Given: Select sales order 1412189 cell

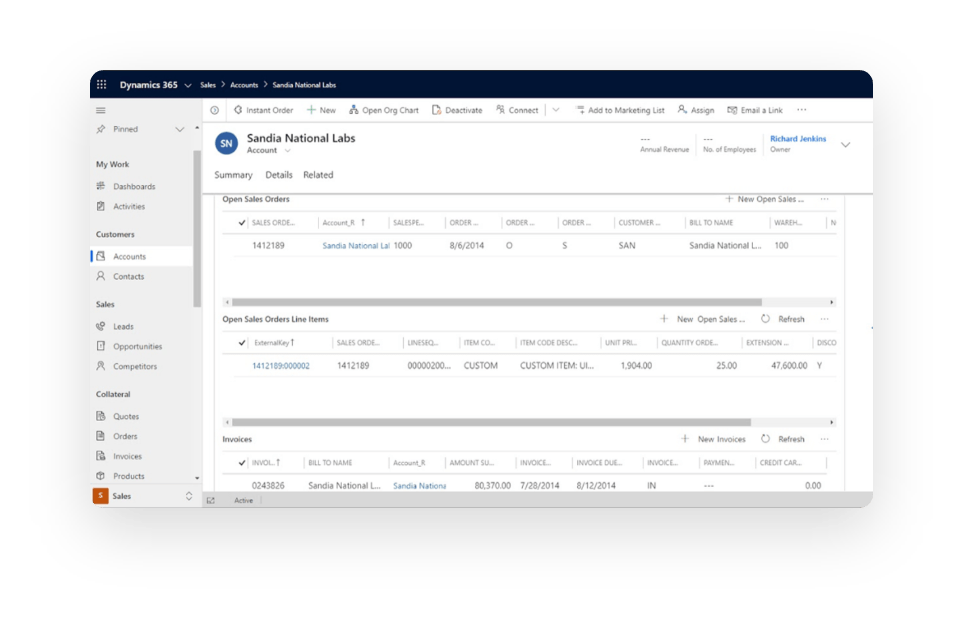Looking at the screenshot, I should (x=268, y=246).
